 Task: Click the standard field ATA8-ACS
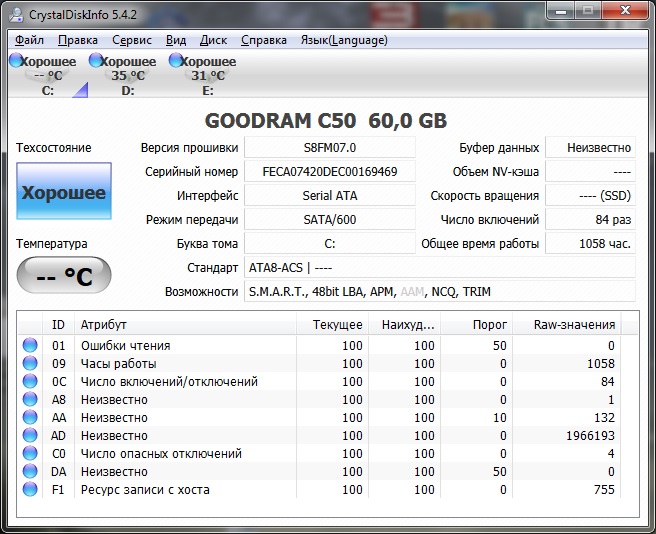tap(440, 267)
